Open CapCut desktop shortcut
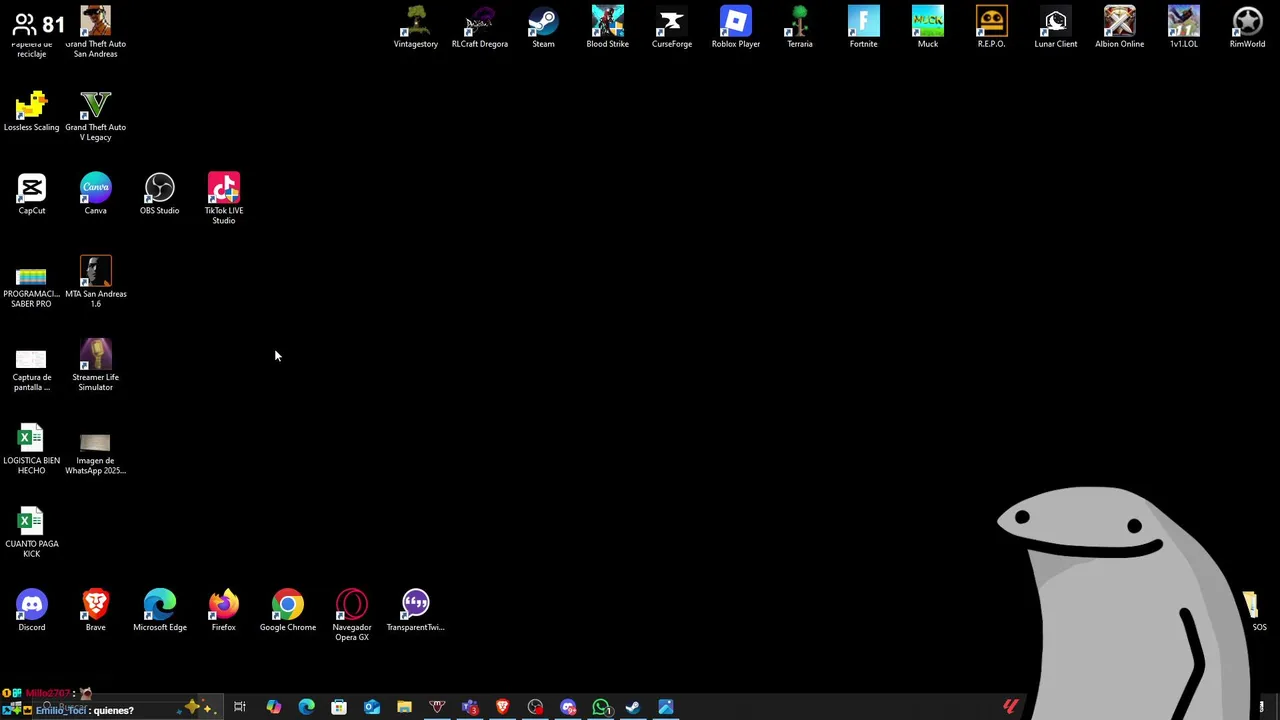The width and height of the screenshot is (1280, 720). [x=31, y=194]
